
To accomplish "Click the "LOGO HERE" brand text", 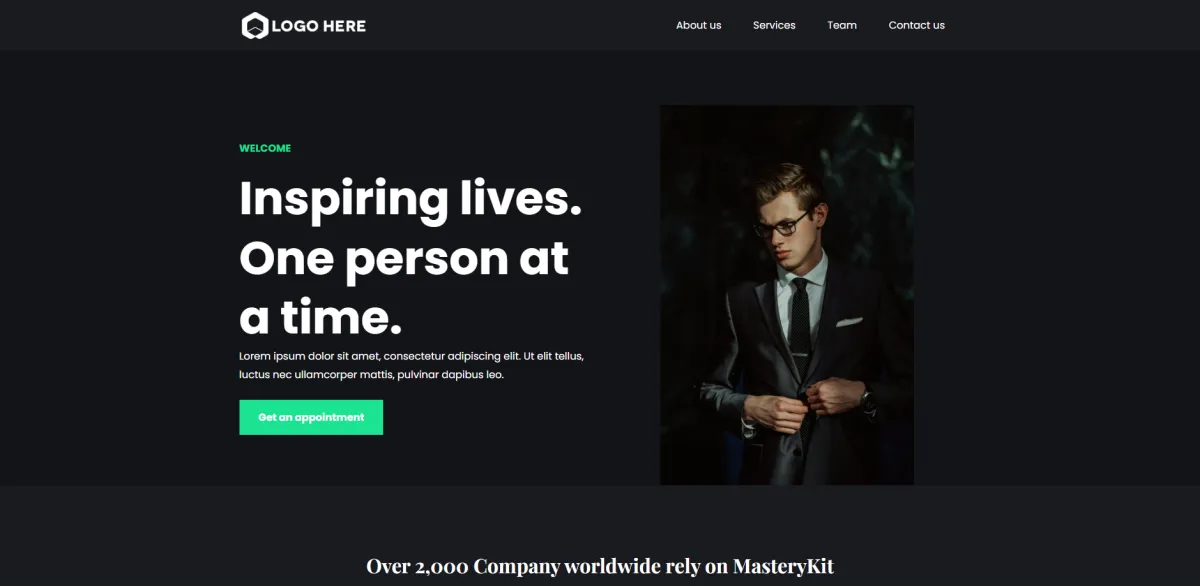I will [x=318, y=26].
